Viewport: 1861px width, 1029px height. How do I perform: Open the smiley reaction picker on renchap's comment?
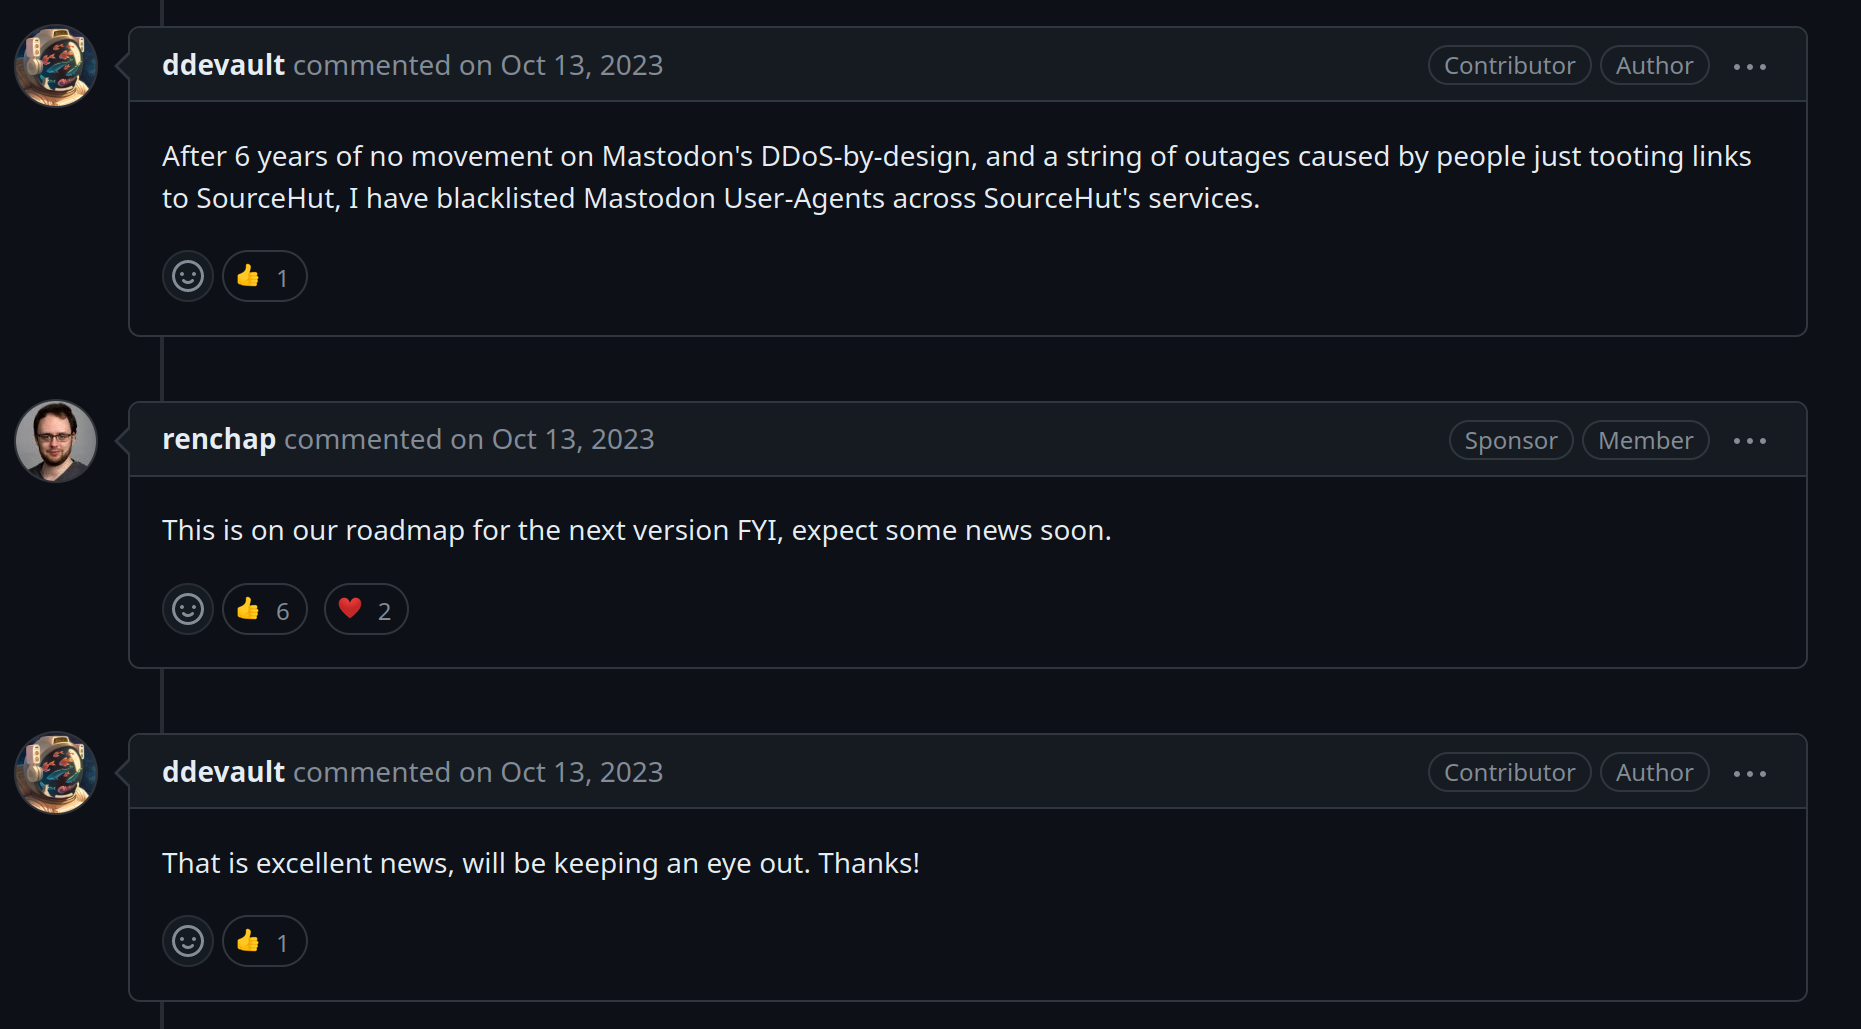pyautogui.click(x=187, y=608)
